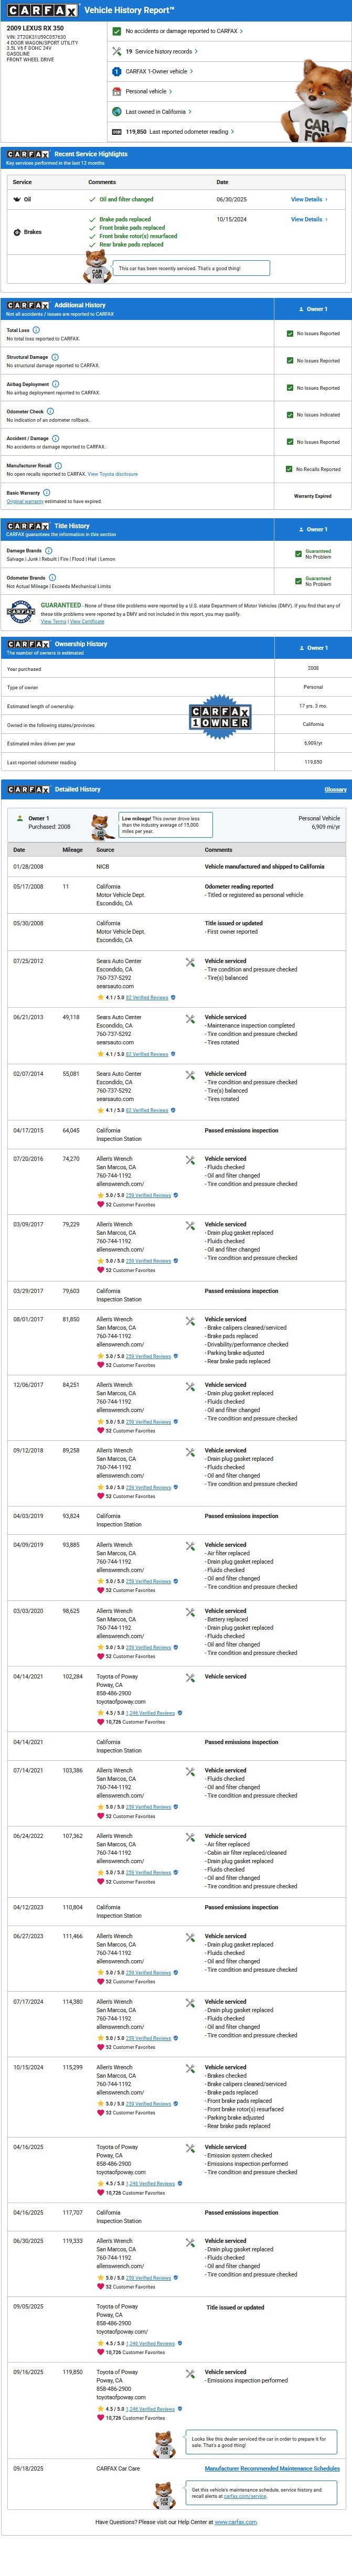Click the Guaranteed No Problem check for Damage Brands

[298, 553]
